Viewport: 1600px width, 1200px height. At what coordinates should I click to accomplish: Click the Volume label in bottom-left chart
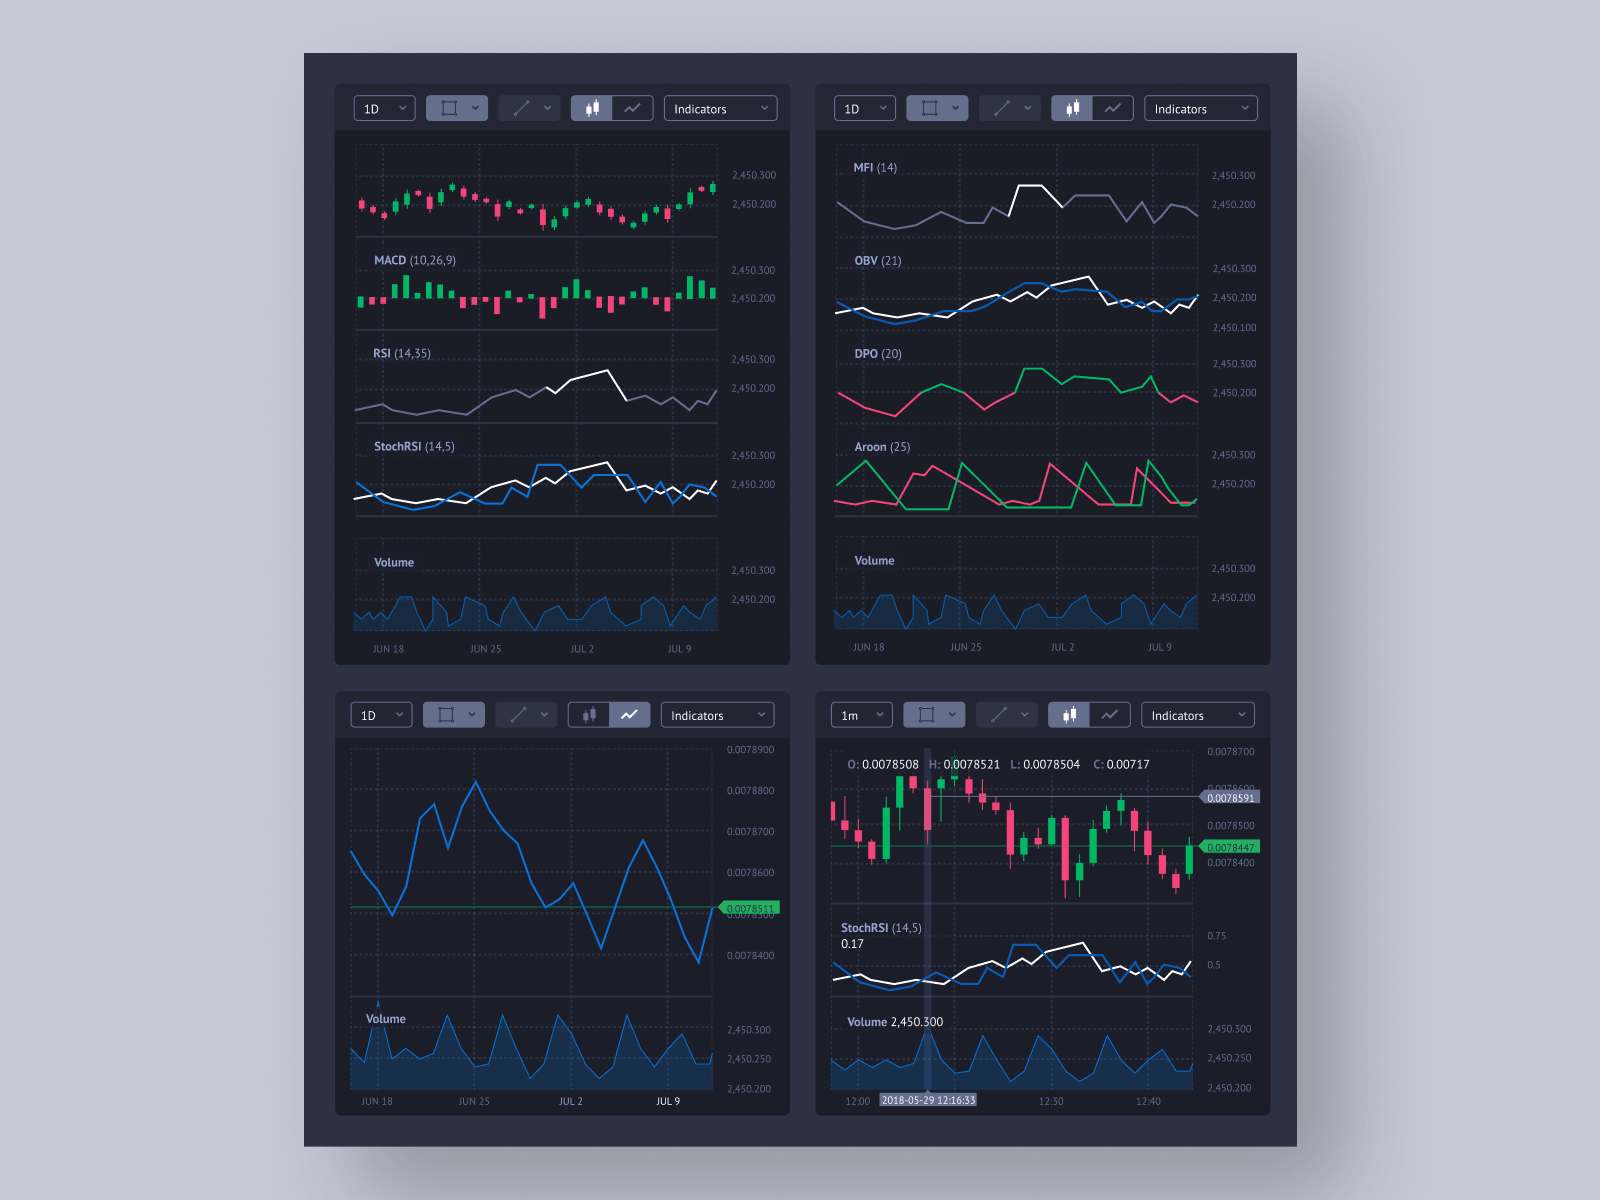point(386,1018)
